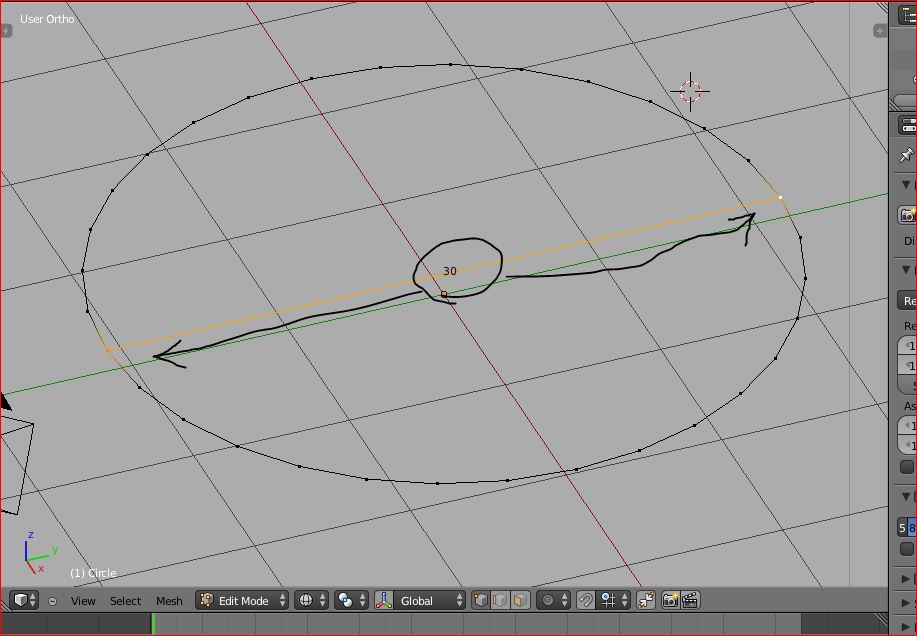
Task: Open snap element type selector
Action: coord(613,600)
